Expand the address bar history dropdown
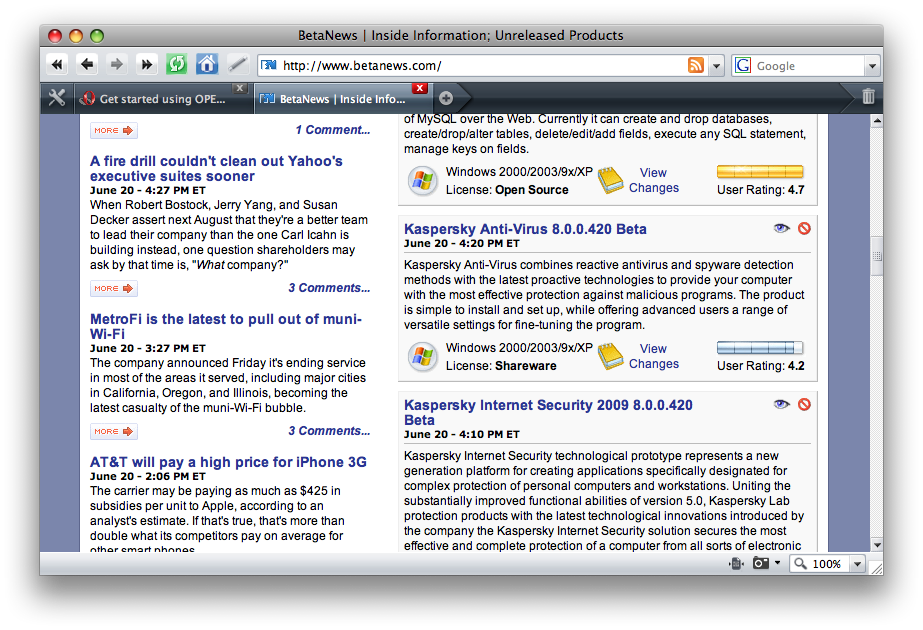The width and height of the screenshot is (923, 630). (716, 66)
